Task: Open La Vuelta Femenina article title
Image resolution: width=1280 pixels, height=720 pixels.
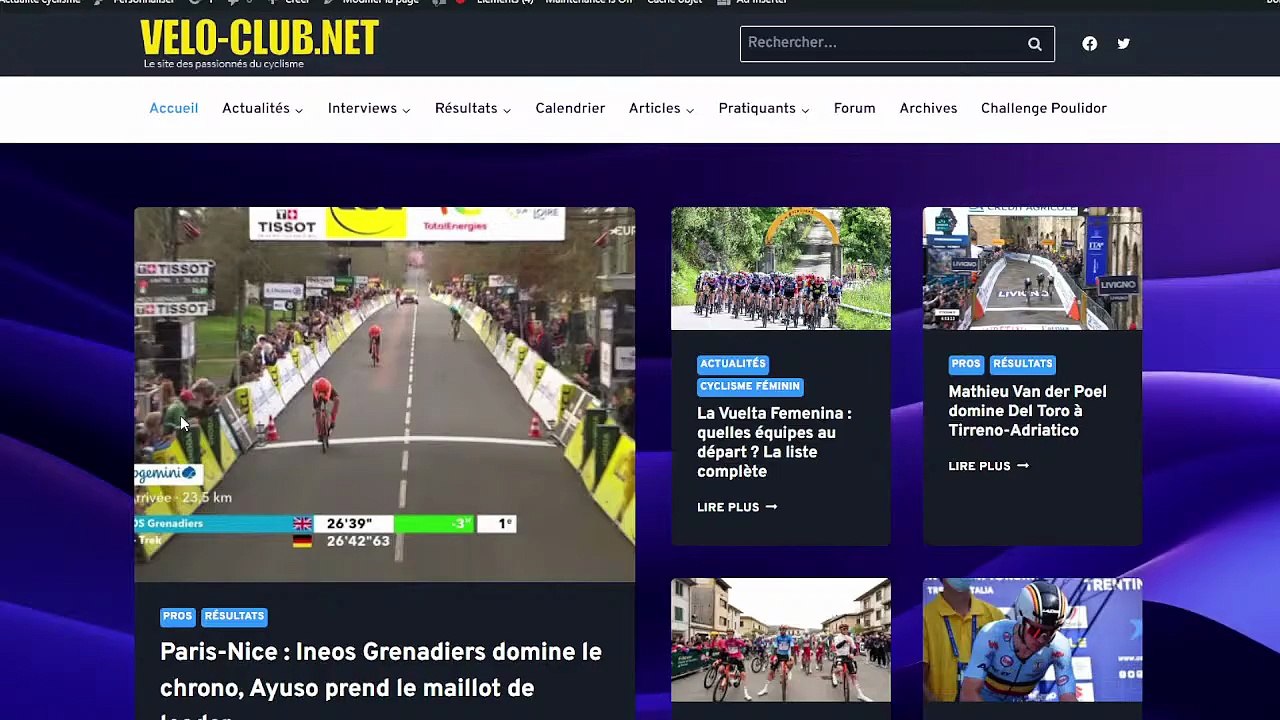Action: pos(775,442)
